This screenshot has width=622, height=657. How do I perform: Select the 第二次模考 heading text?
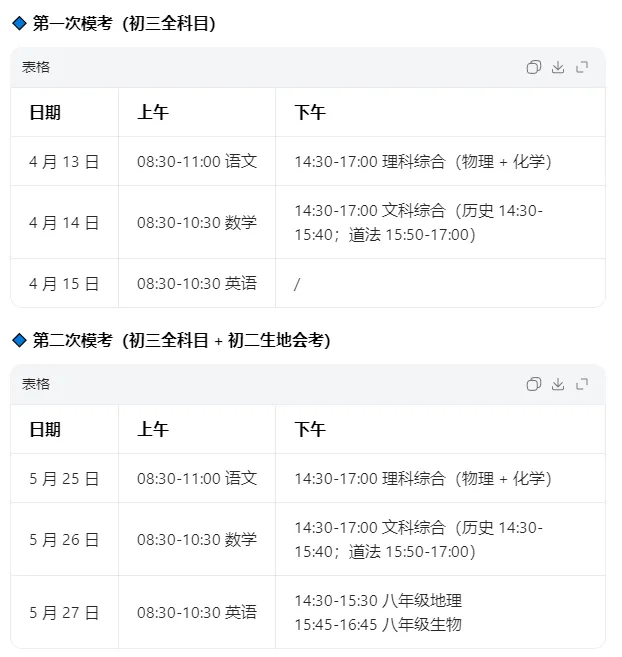181,340
